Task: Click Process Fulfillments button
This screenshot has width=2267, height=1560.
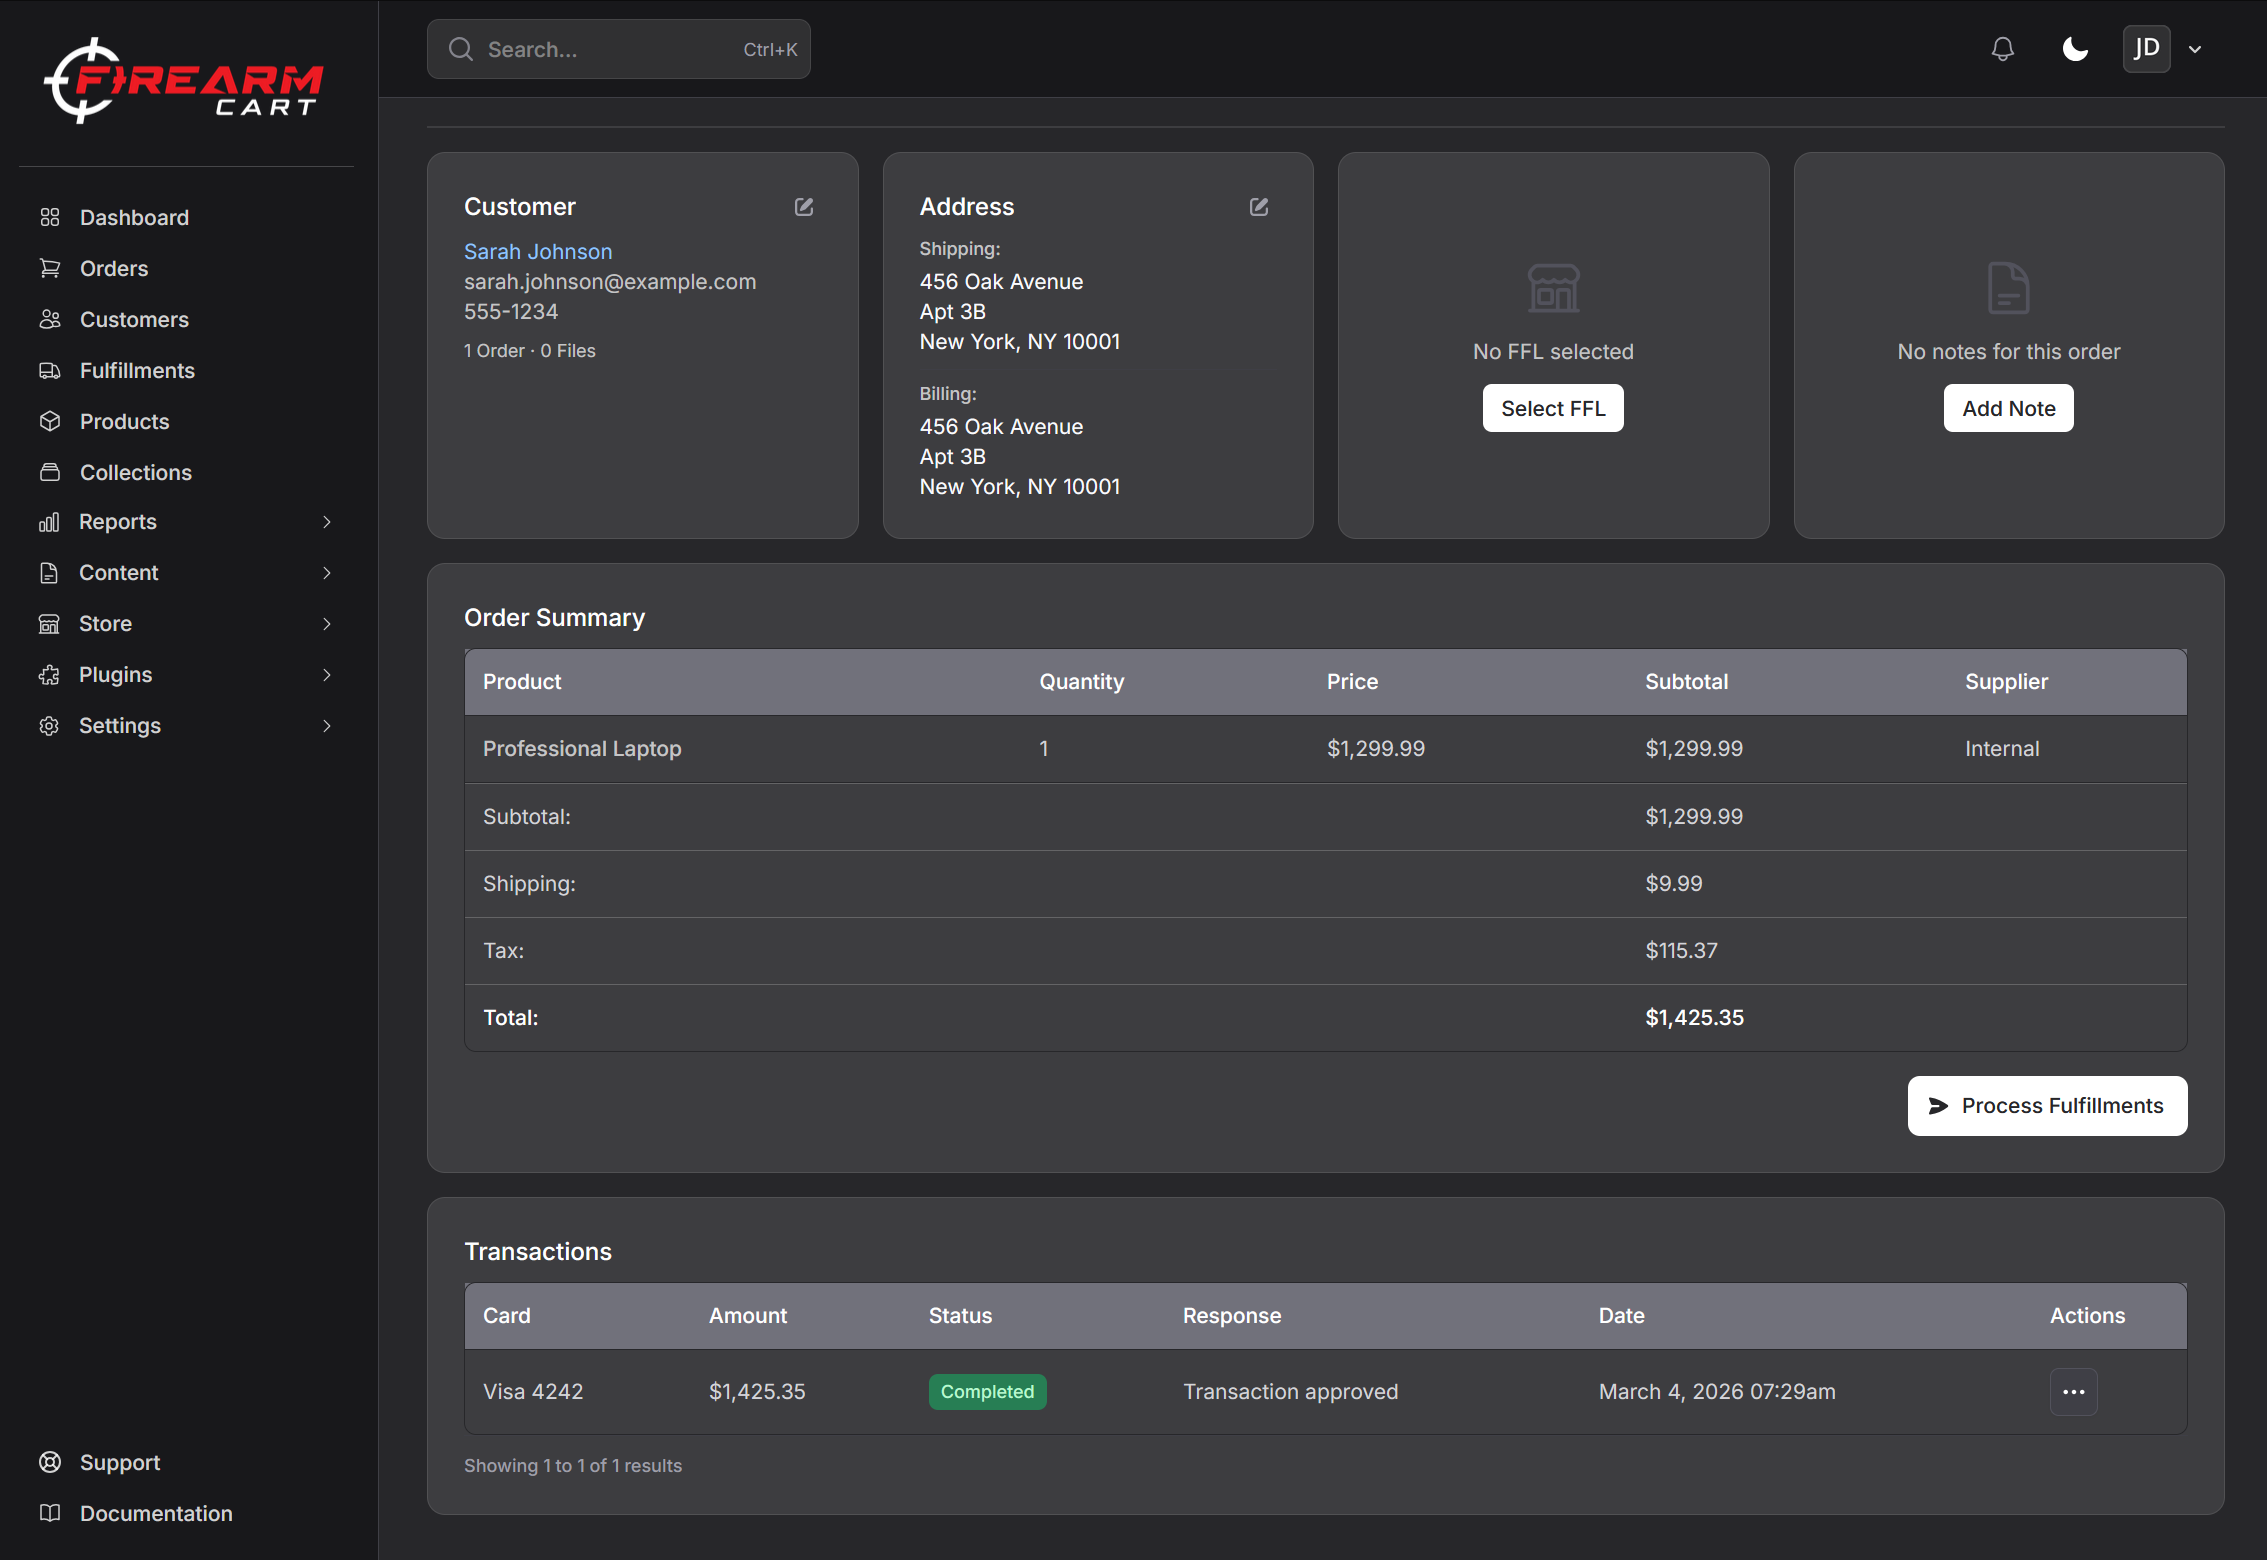Action: coord(2047,1106)
